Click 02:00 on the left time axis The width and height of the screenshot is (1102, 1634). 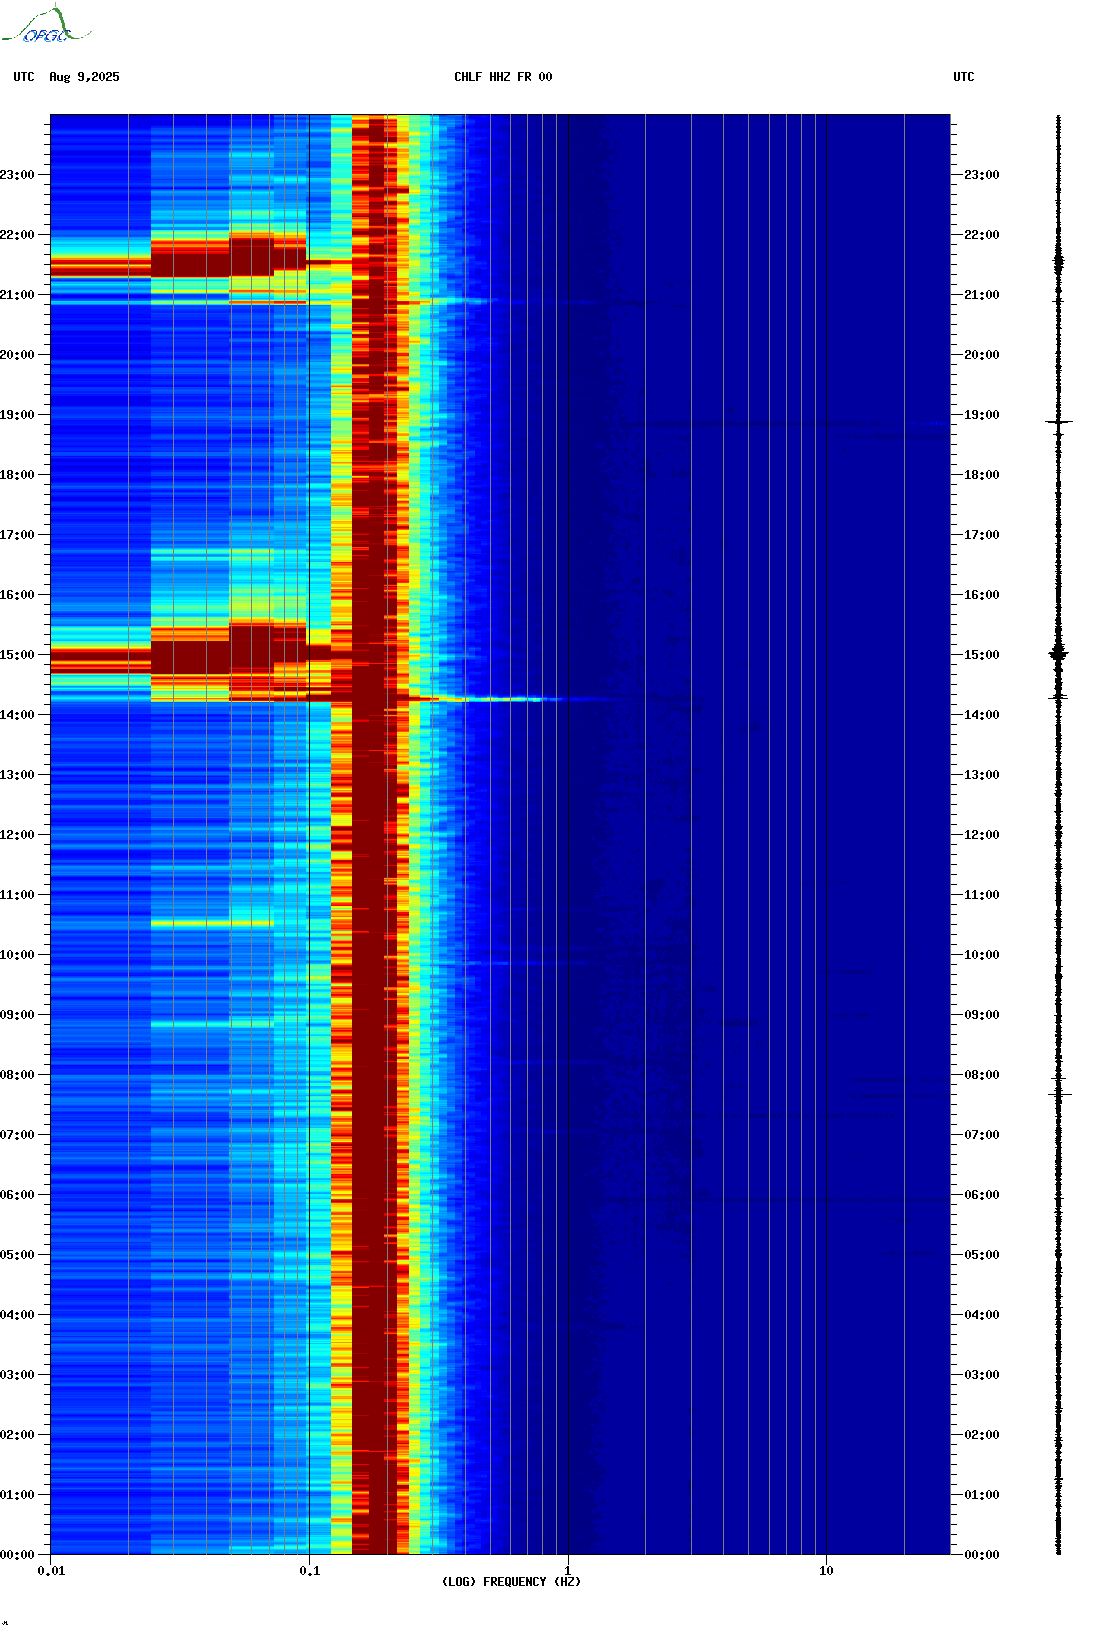pos(17,1435)
